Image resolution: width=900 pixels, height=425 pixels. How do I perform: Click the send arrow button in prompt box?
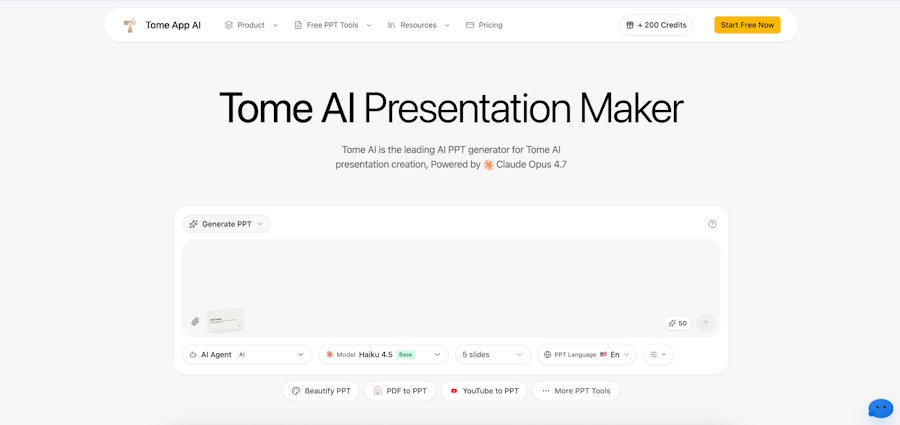click(x=705, y=323)
